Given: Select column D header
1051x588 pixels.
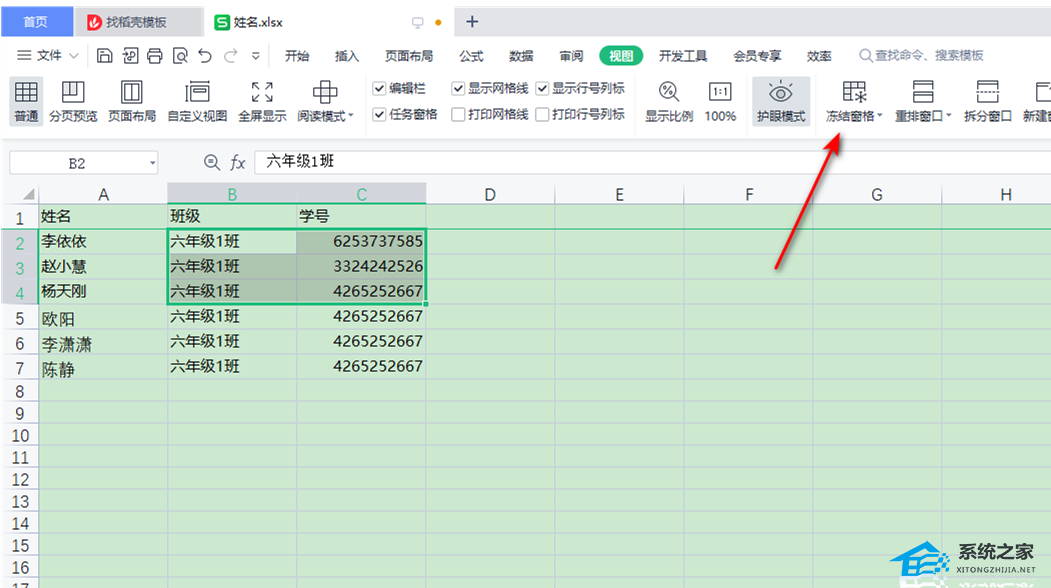Looking at the screenshot, I should [490, 194].
